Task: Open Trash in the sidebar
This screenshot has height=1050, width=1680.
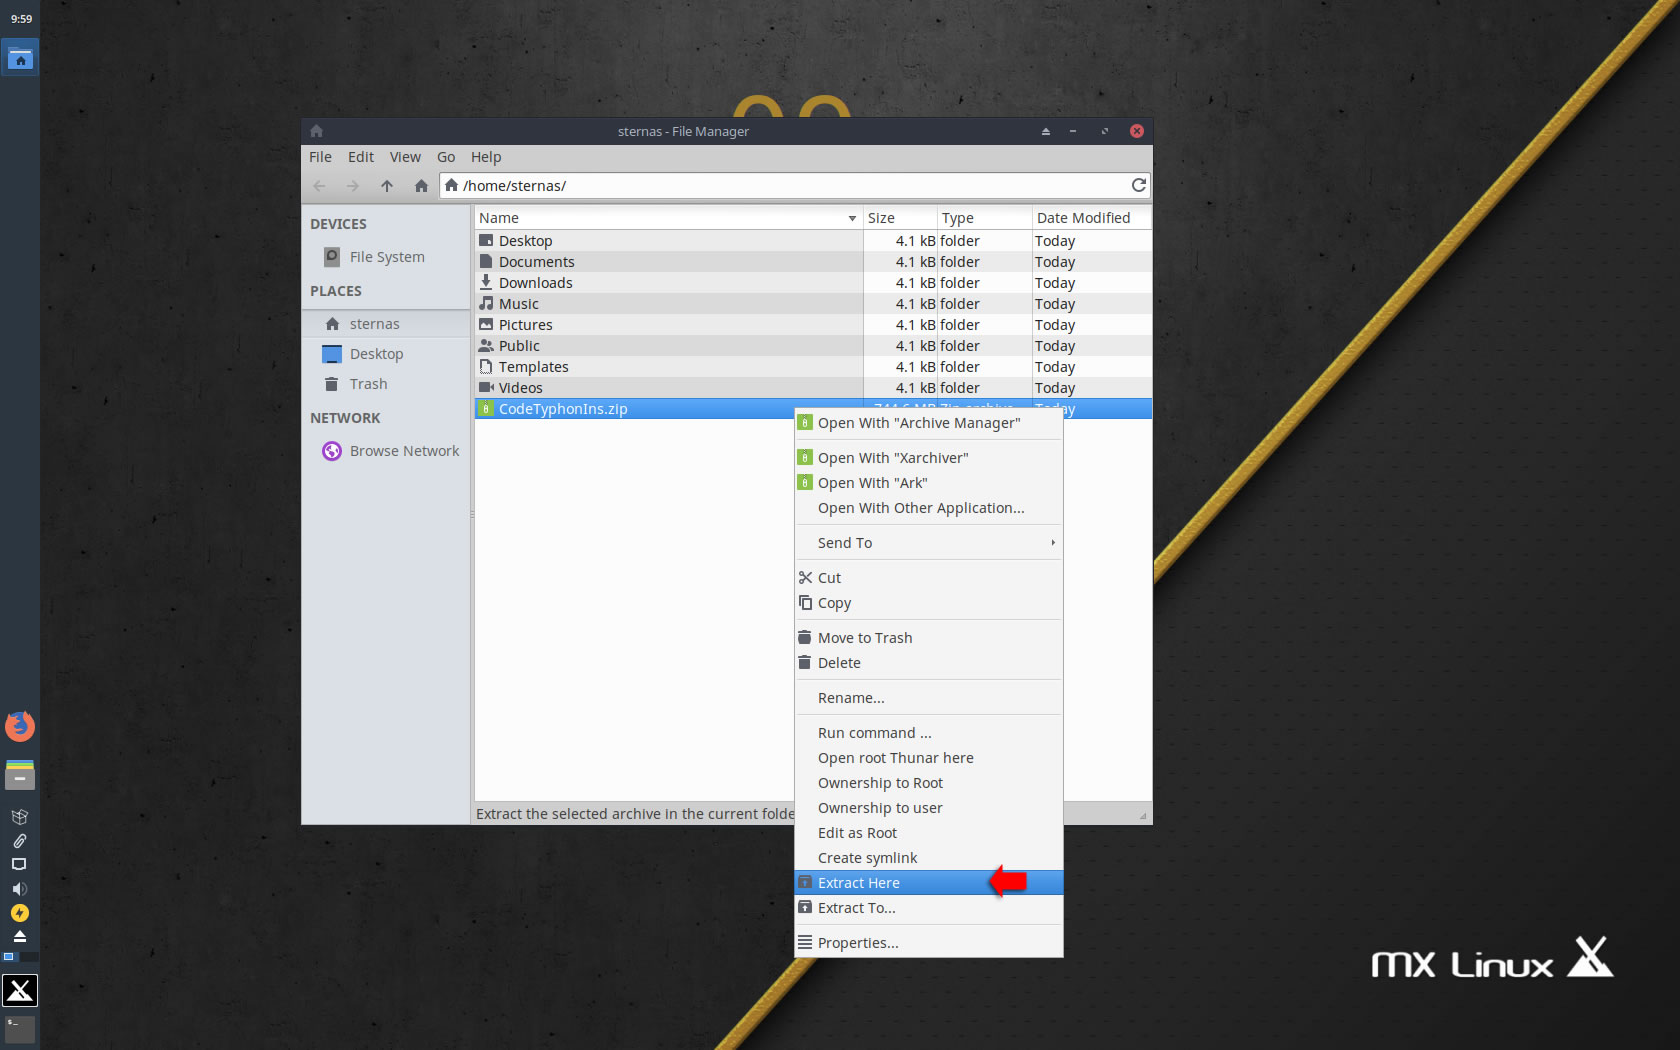Action: tap(386, 384)
